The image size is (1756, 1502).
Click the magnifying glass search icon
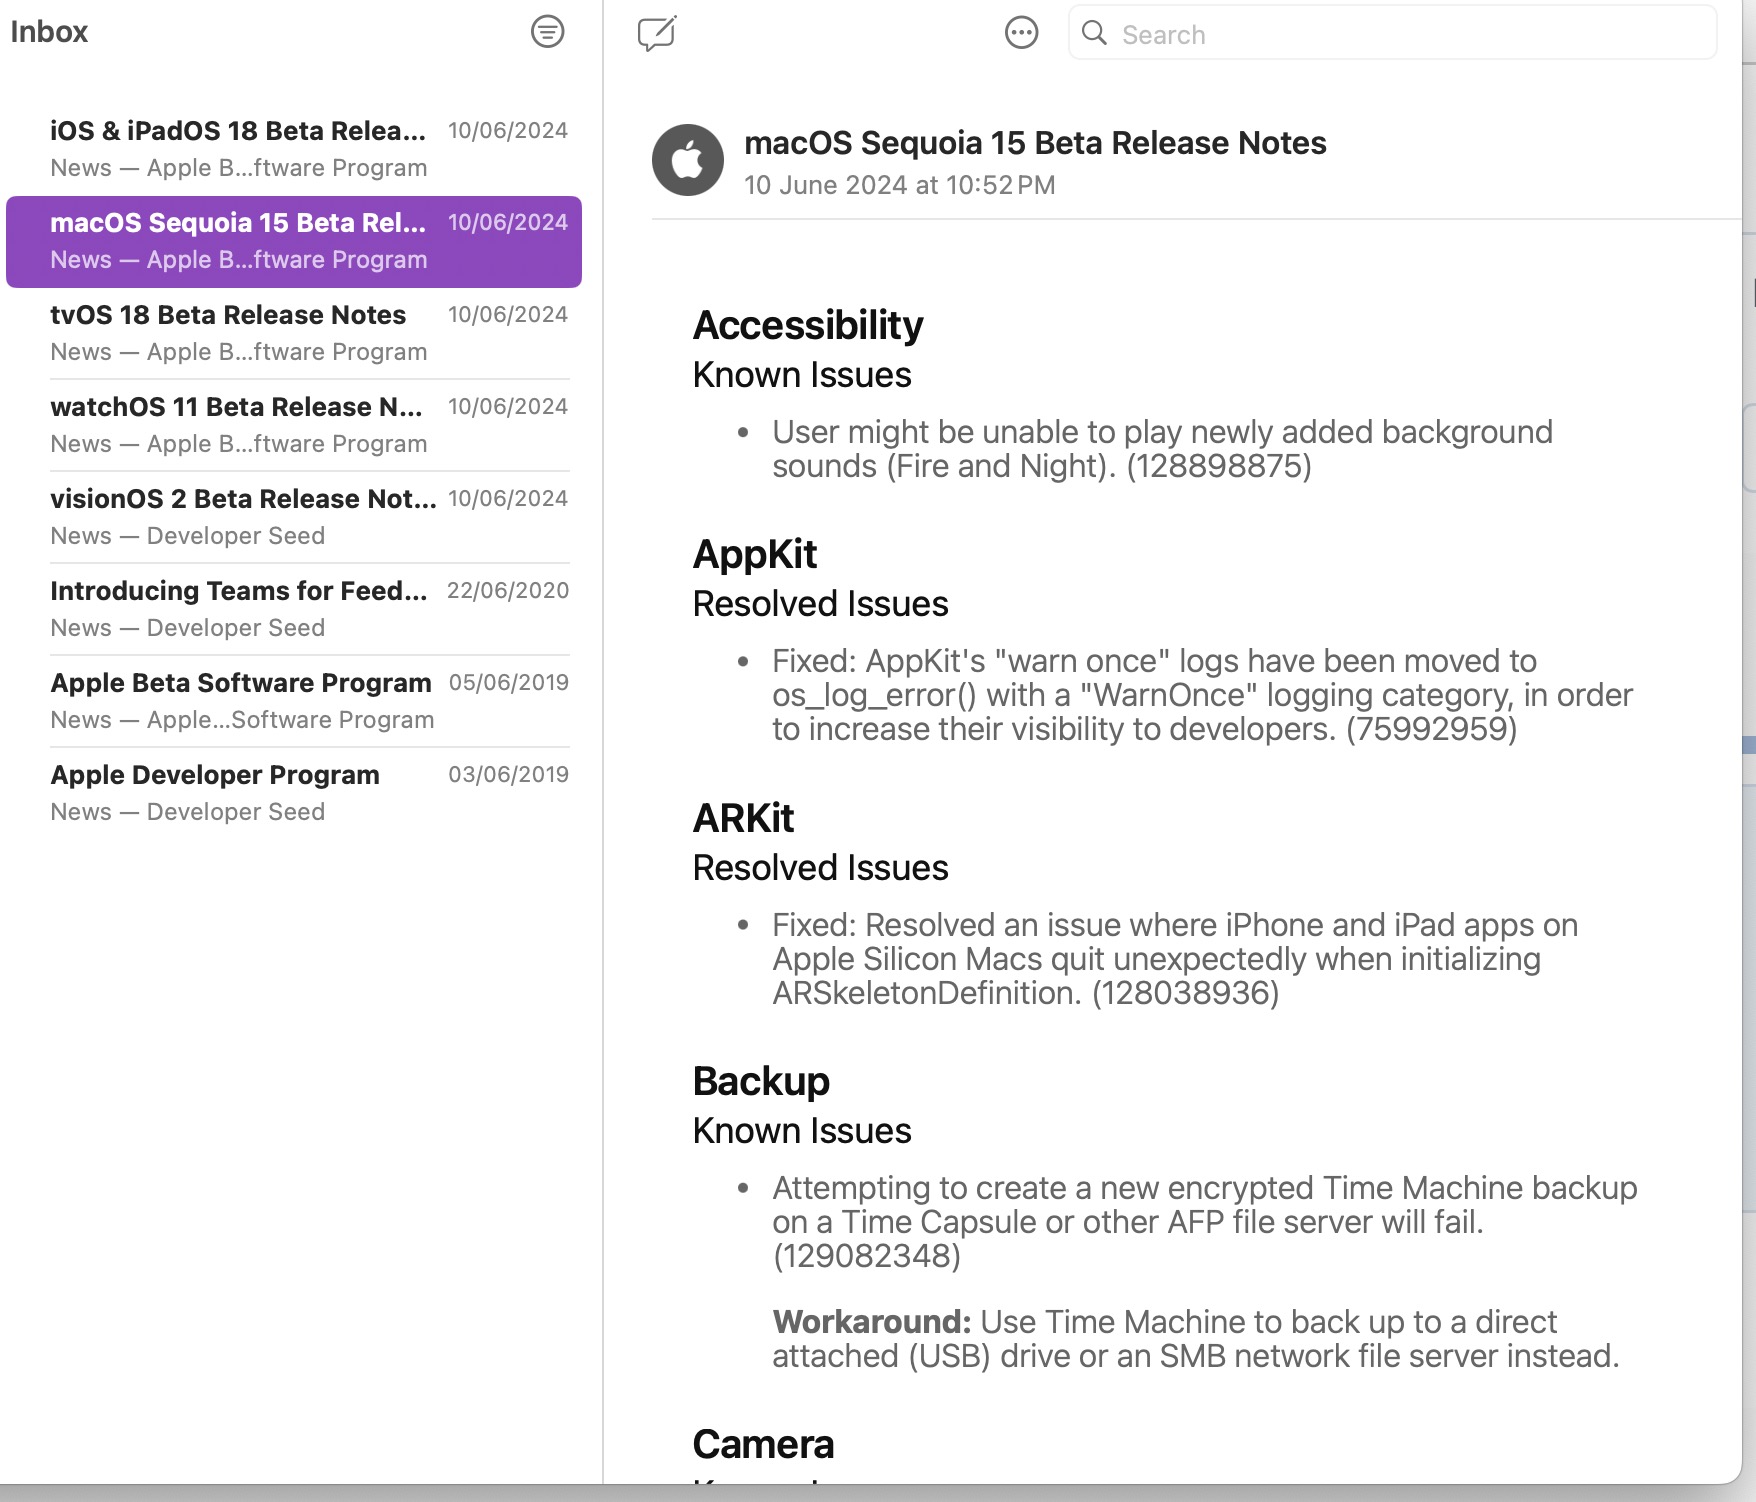[1095, 33]
